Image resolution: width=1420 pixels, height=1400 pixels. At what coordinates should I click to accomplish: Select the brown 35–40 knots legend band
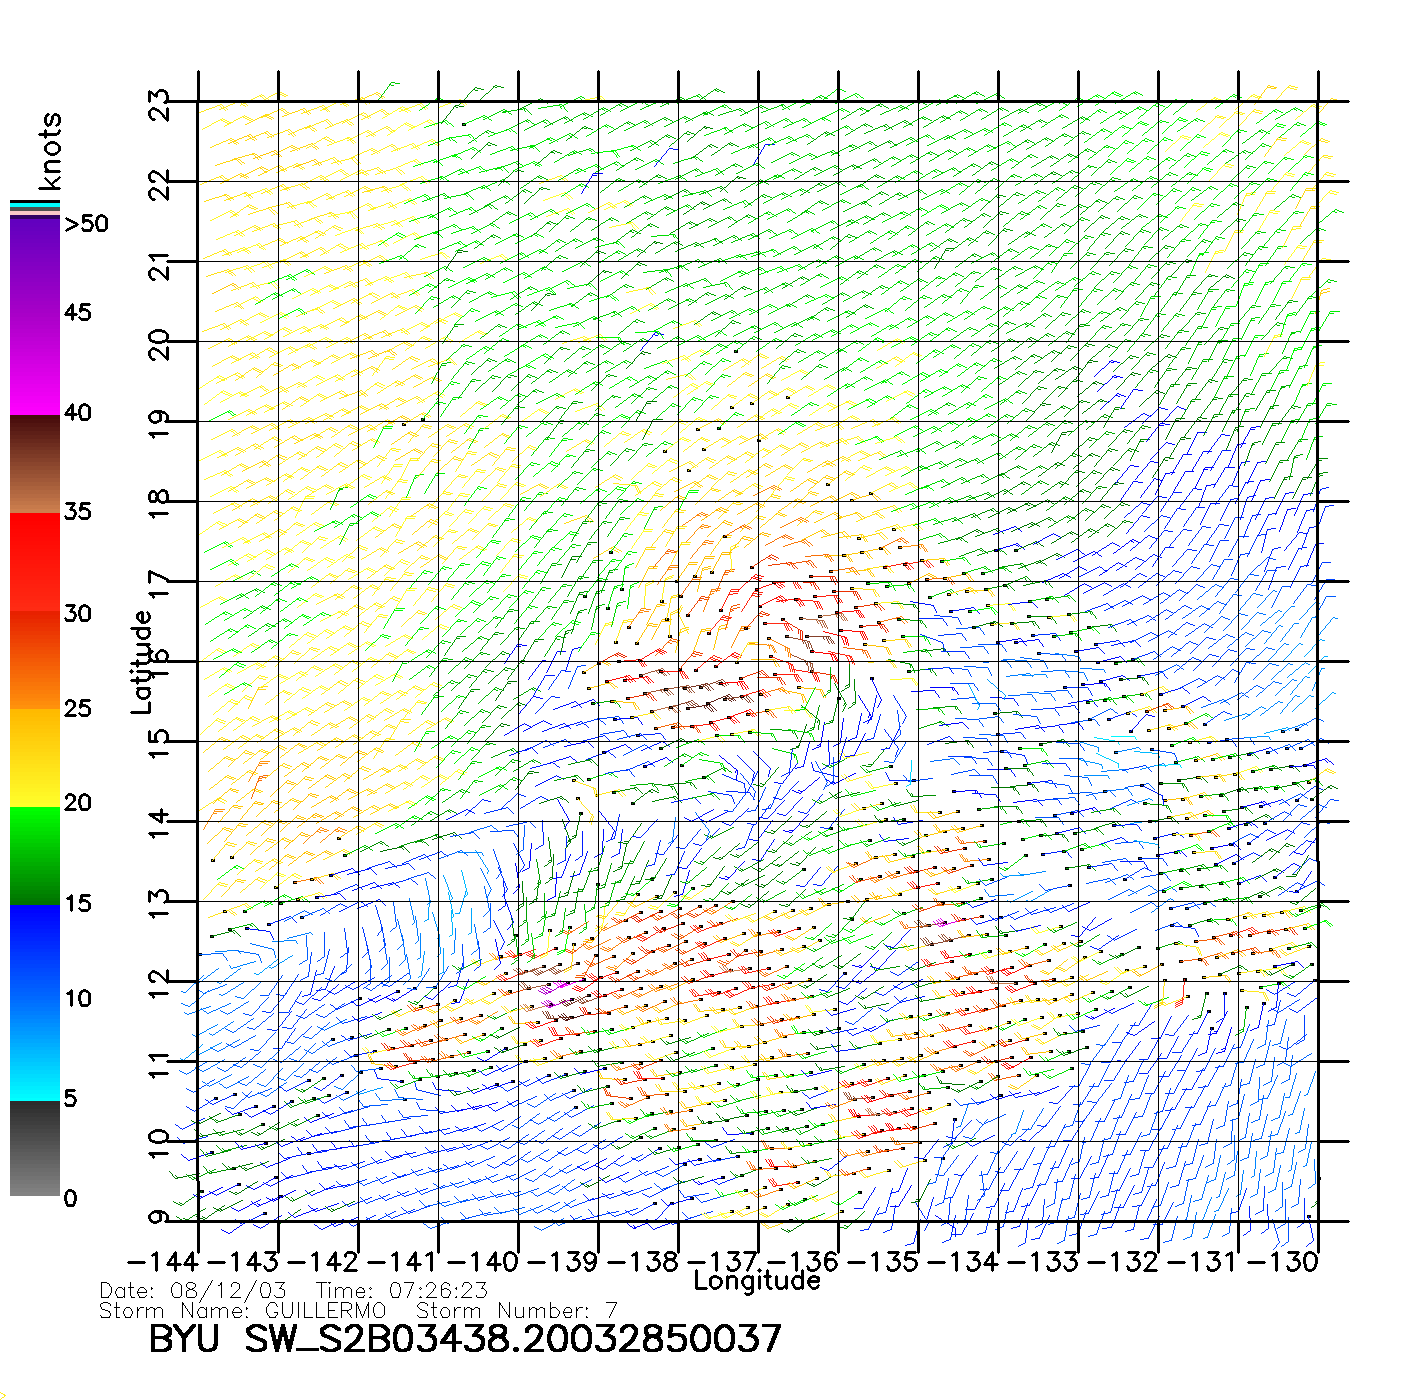(35, 464)
